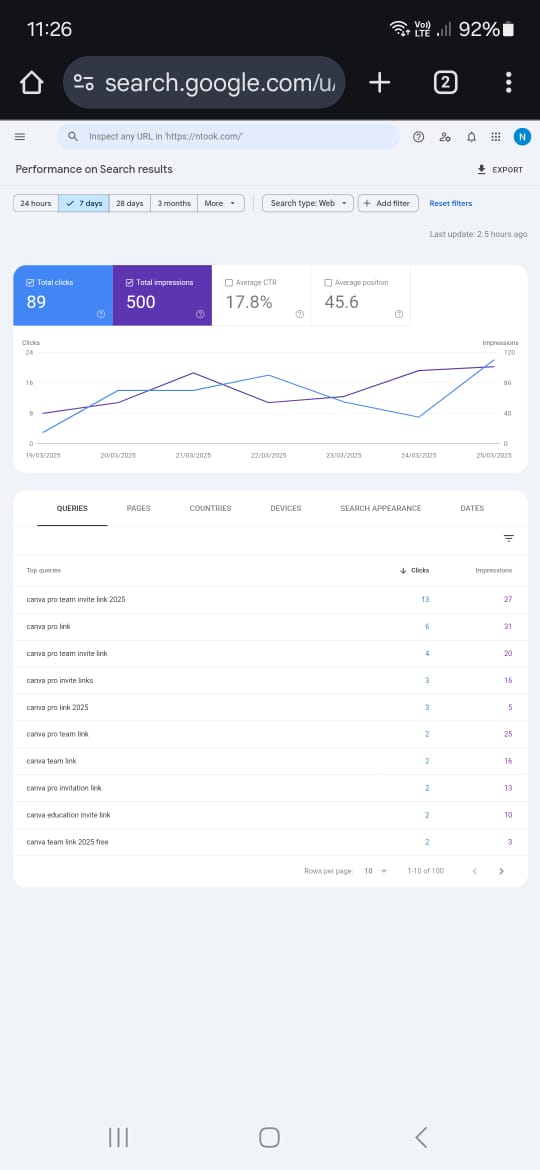Open the rows per page dropdown
Viewport: 540px width, 1170px height.
coord(375,871)
